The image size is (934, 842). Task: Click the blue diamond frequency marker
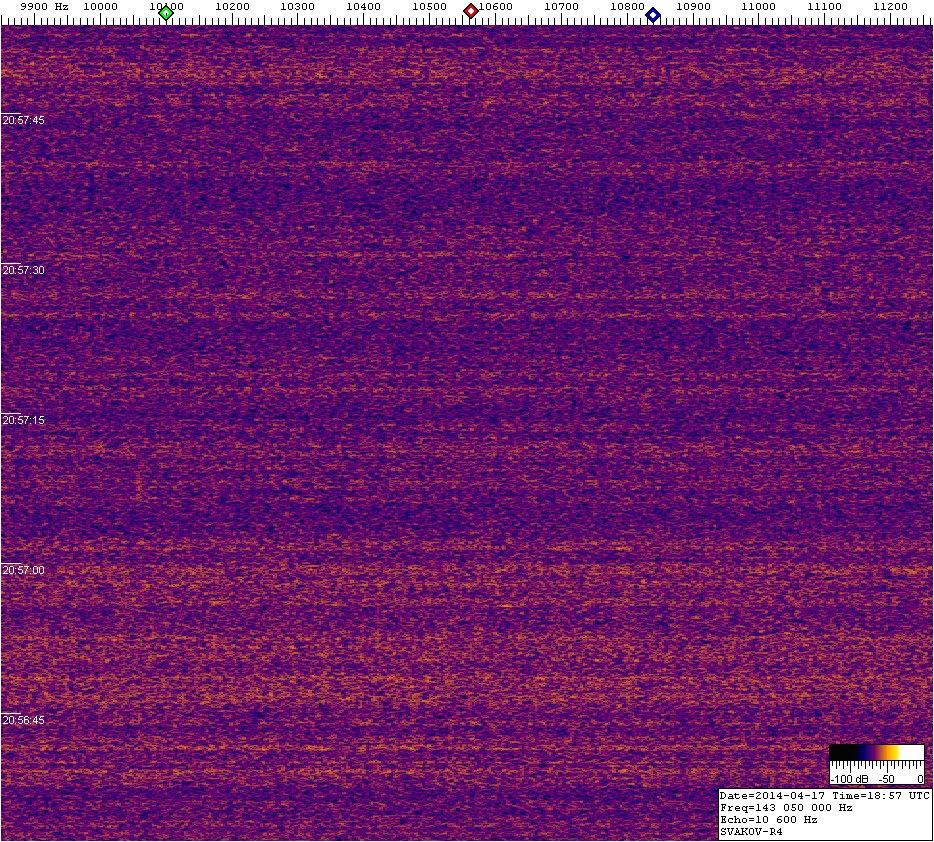[653, 14]
